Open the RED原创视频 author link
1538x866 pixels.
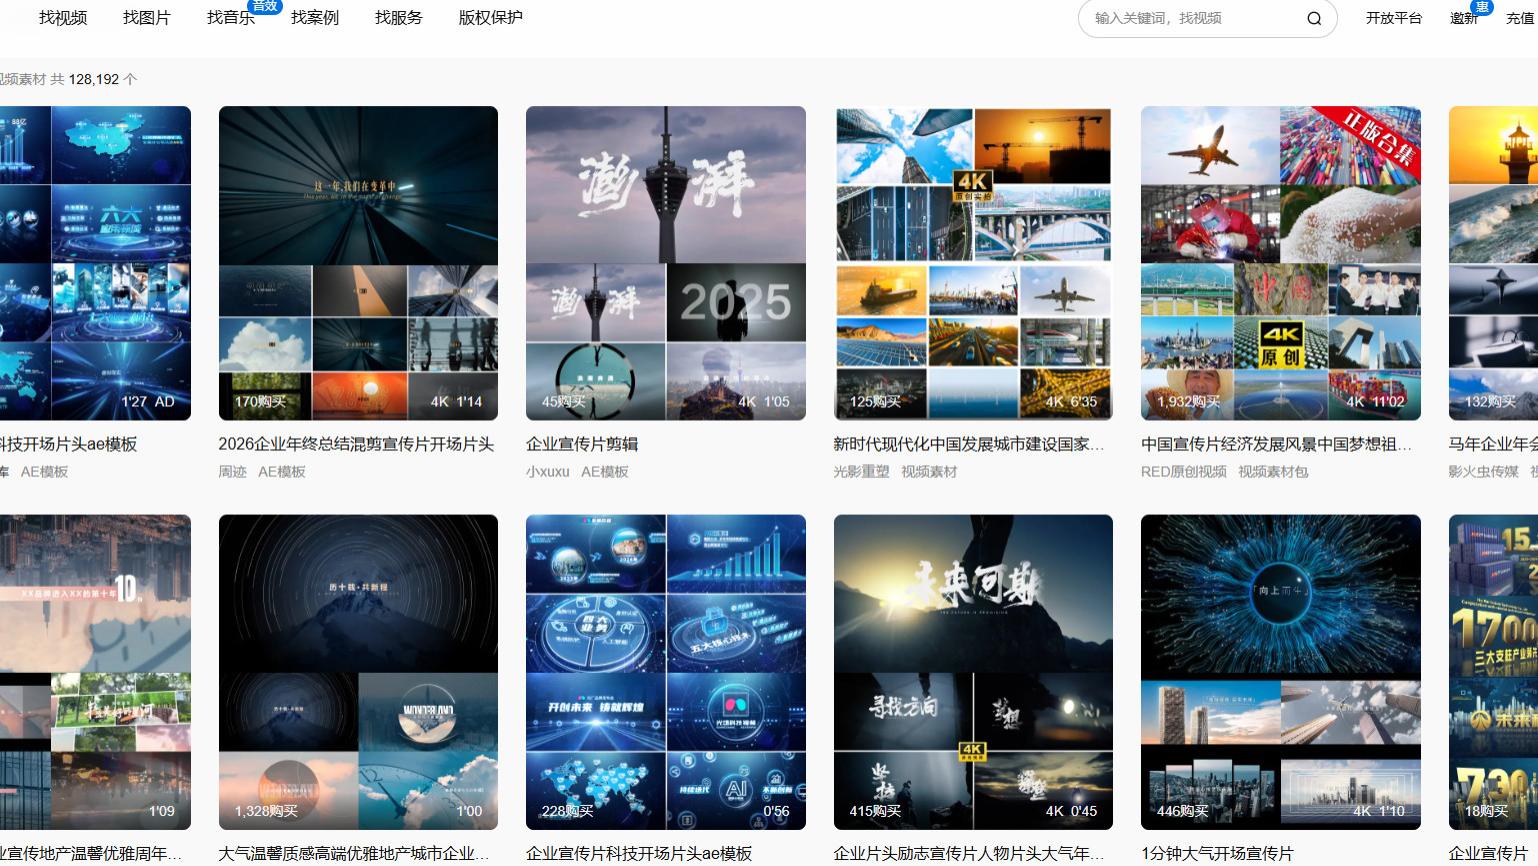1182,471
